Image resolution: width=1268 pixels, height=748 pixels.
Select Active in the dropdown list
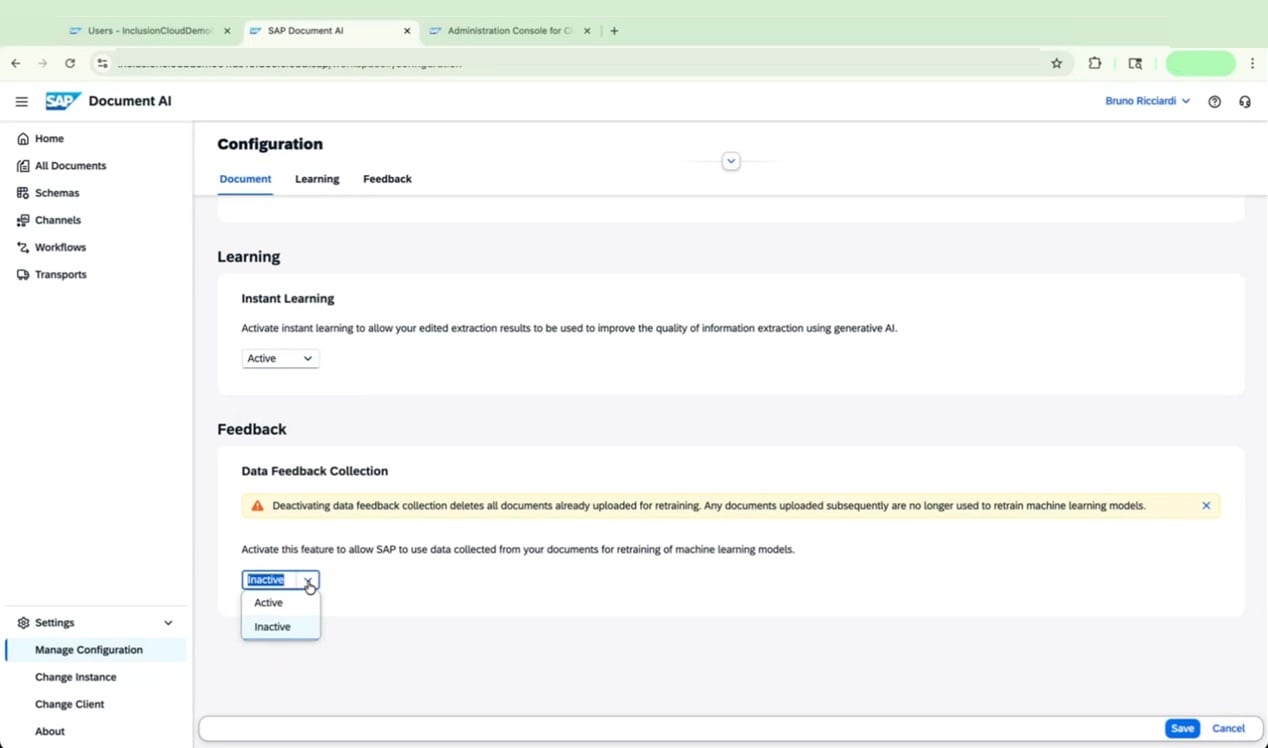(281, 603)
